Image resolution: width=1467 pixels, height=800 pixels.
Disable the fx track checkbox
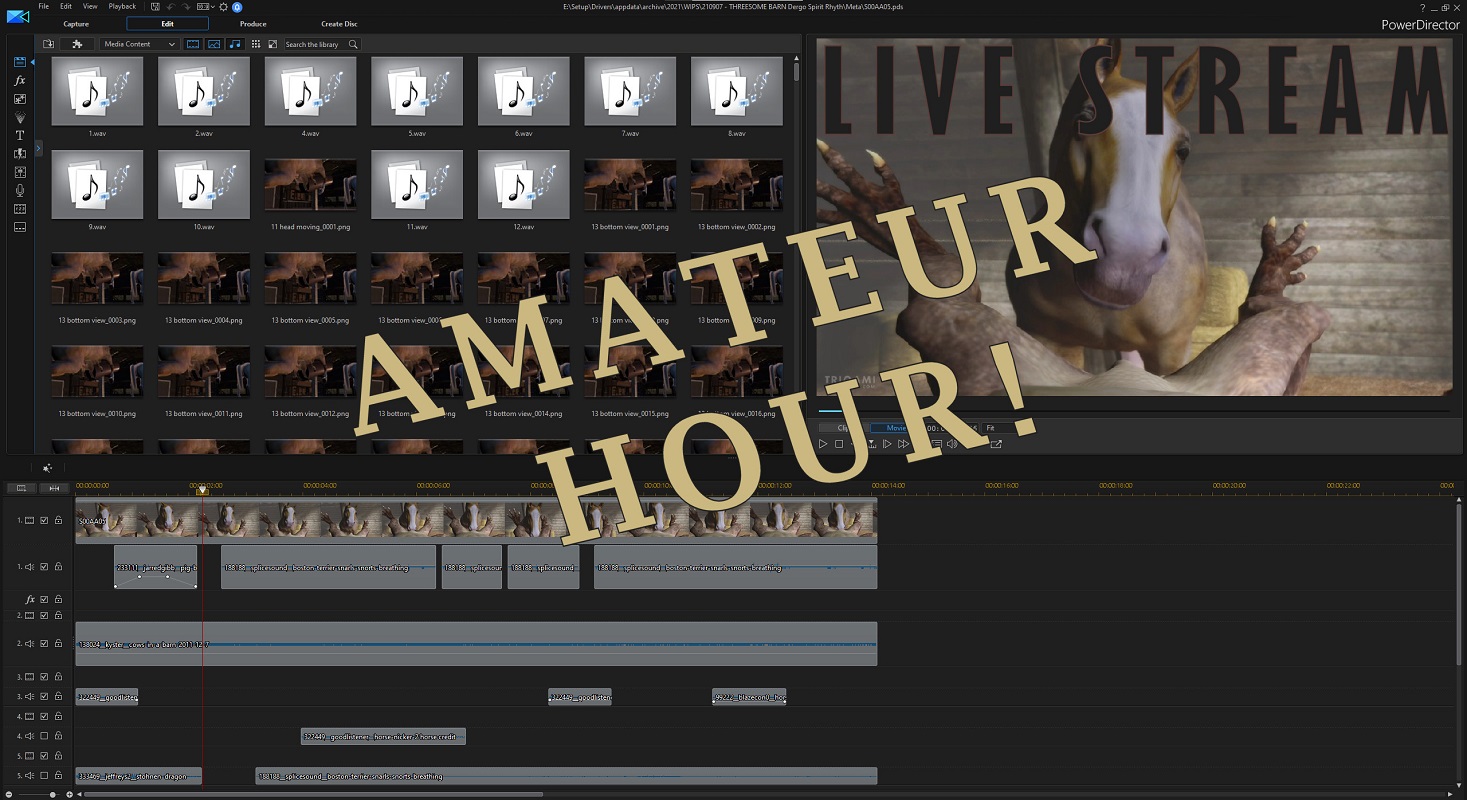coord(44,600)
